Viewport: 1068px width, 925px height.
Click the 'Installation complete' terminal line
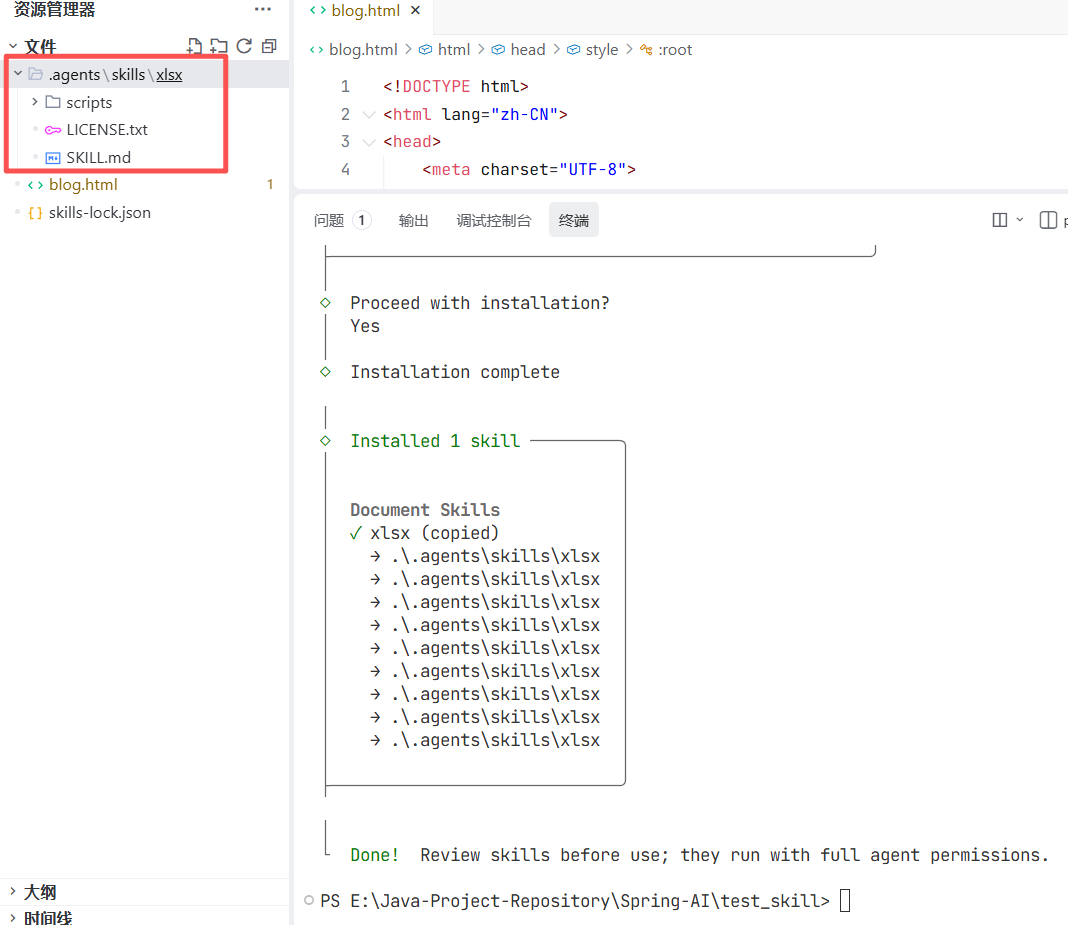point(455,372)
